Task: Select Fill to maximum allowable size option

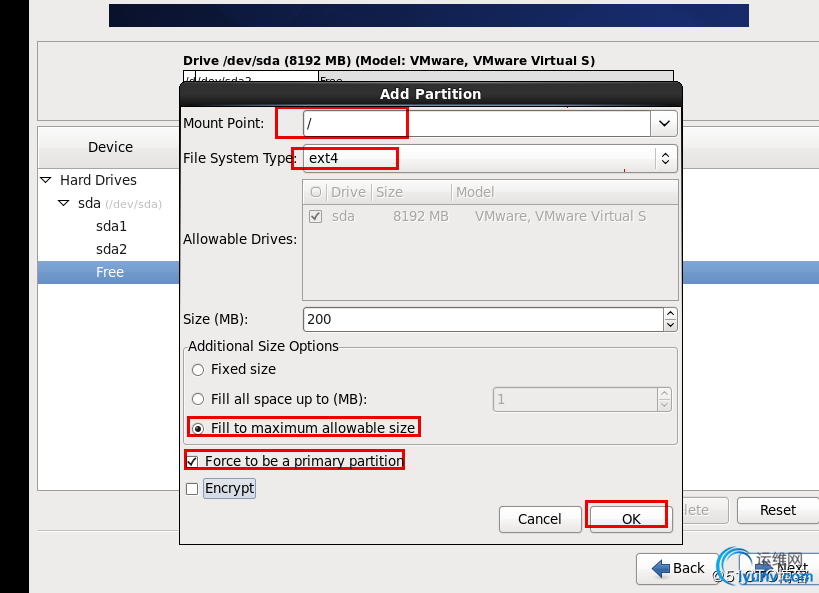Action: (197, 429)
